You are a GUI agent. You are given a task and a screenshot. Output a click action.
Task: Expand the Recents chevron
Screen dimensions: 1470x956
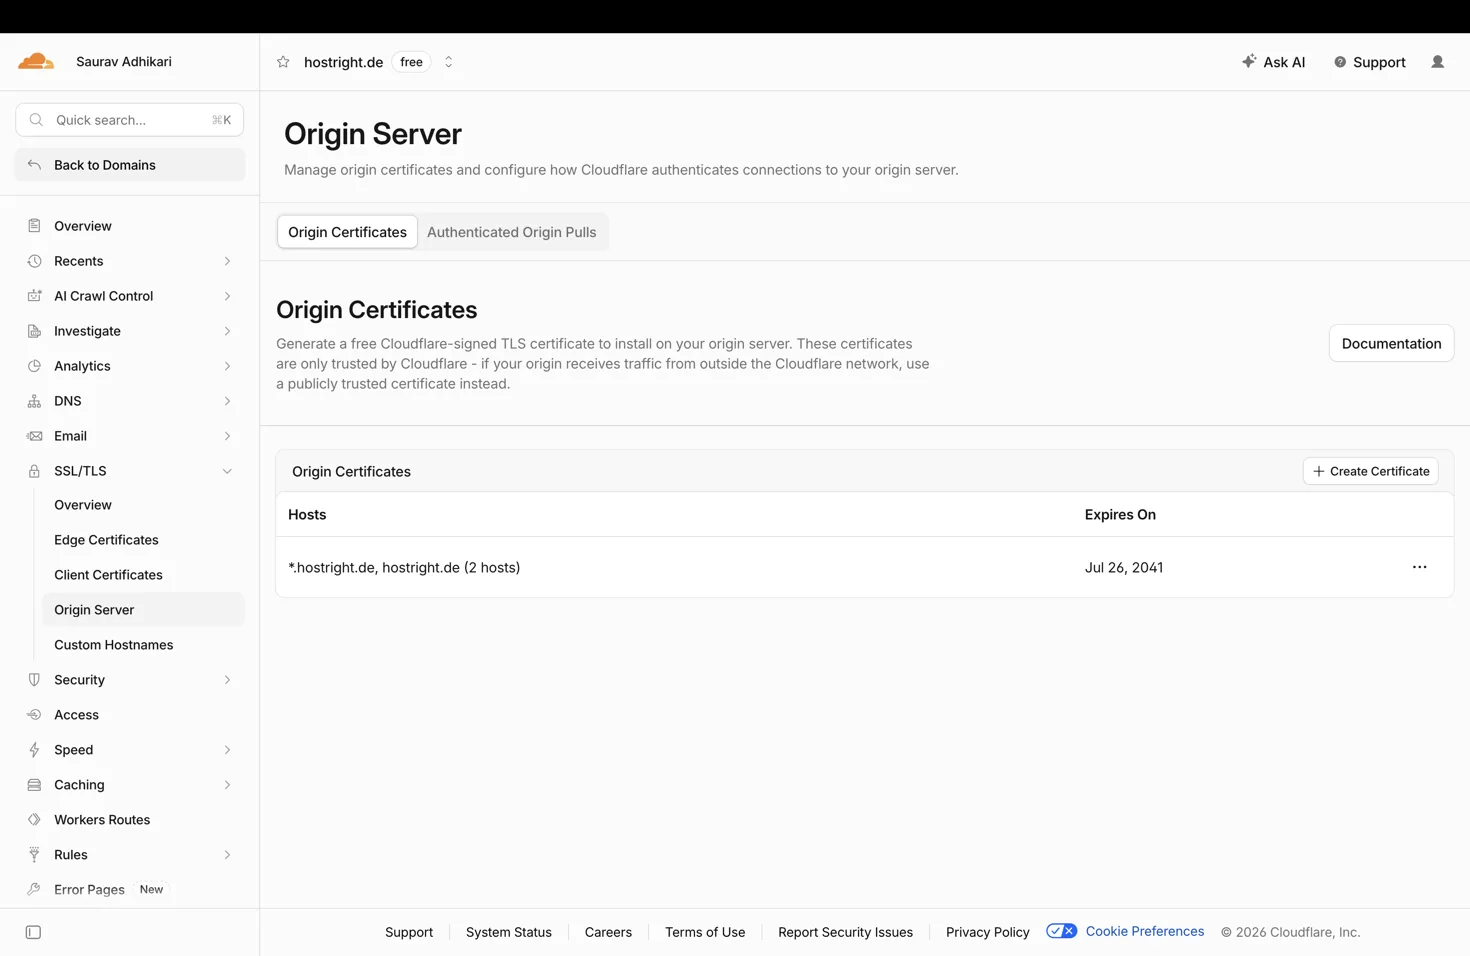point(227,261)
